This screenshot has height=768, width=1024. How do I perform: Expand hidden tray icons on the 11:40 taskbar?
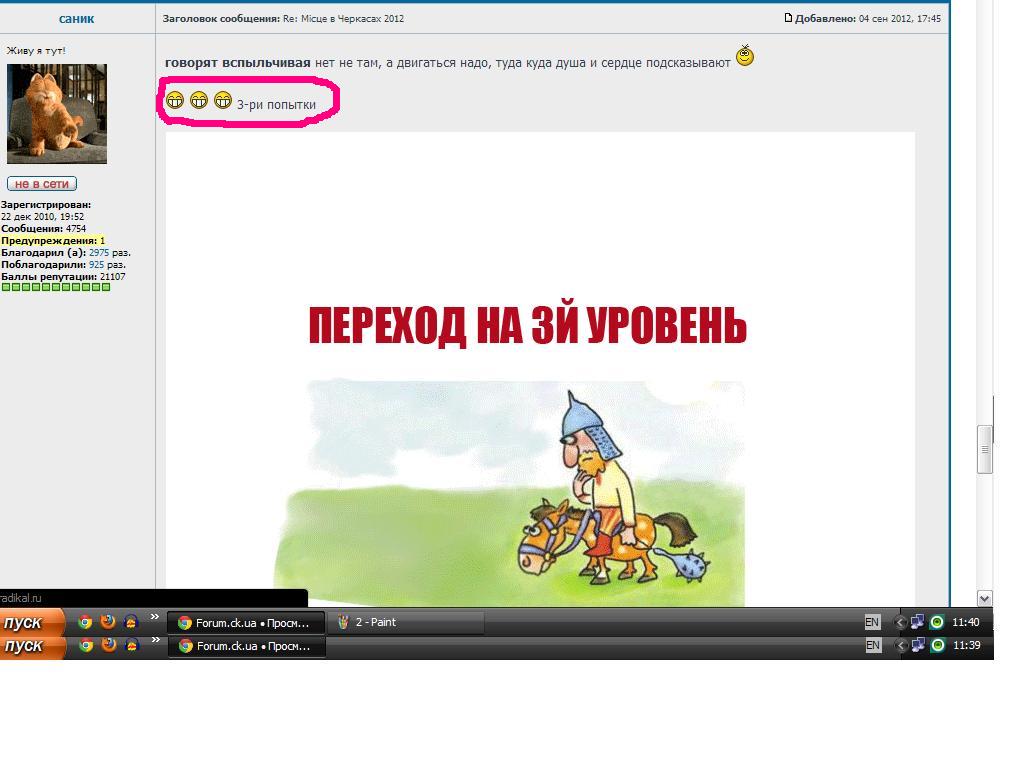pyautogui.click(x=899, y=622)
